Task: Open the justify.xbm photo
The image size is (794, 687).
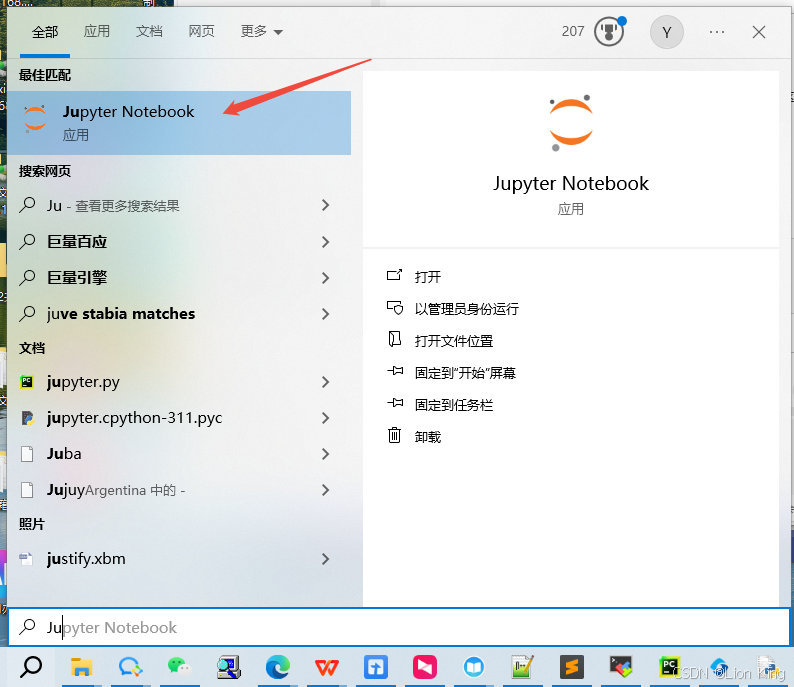Action: 179,558
